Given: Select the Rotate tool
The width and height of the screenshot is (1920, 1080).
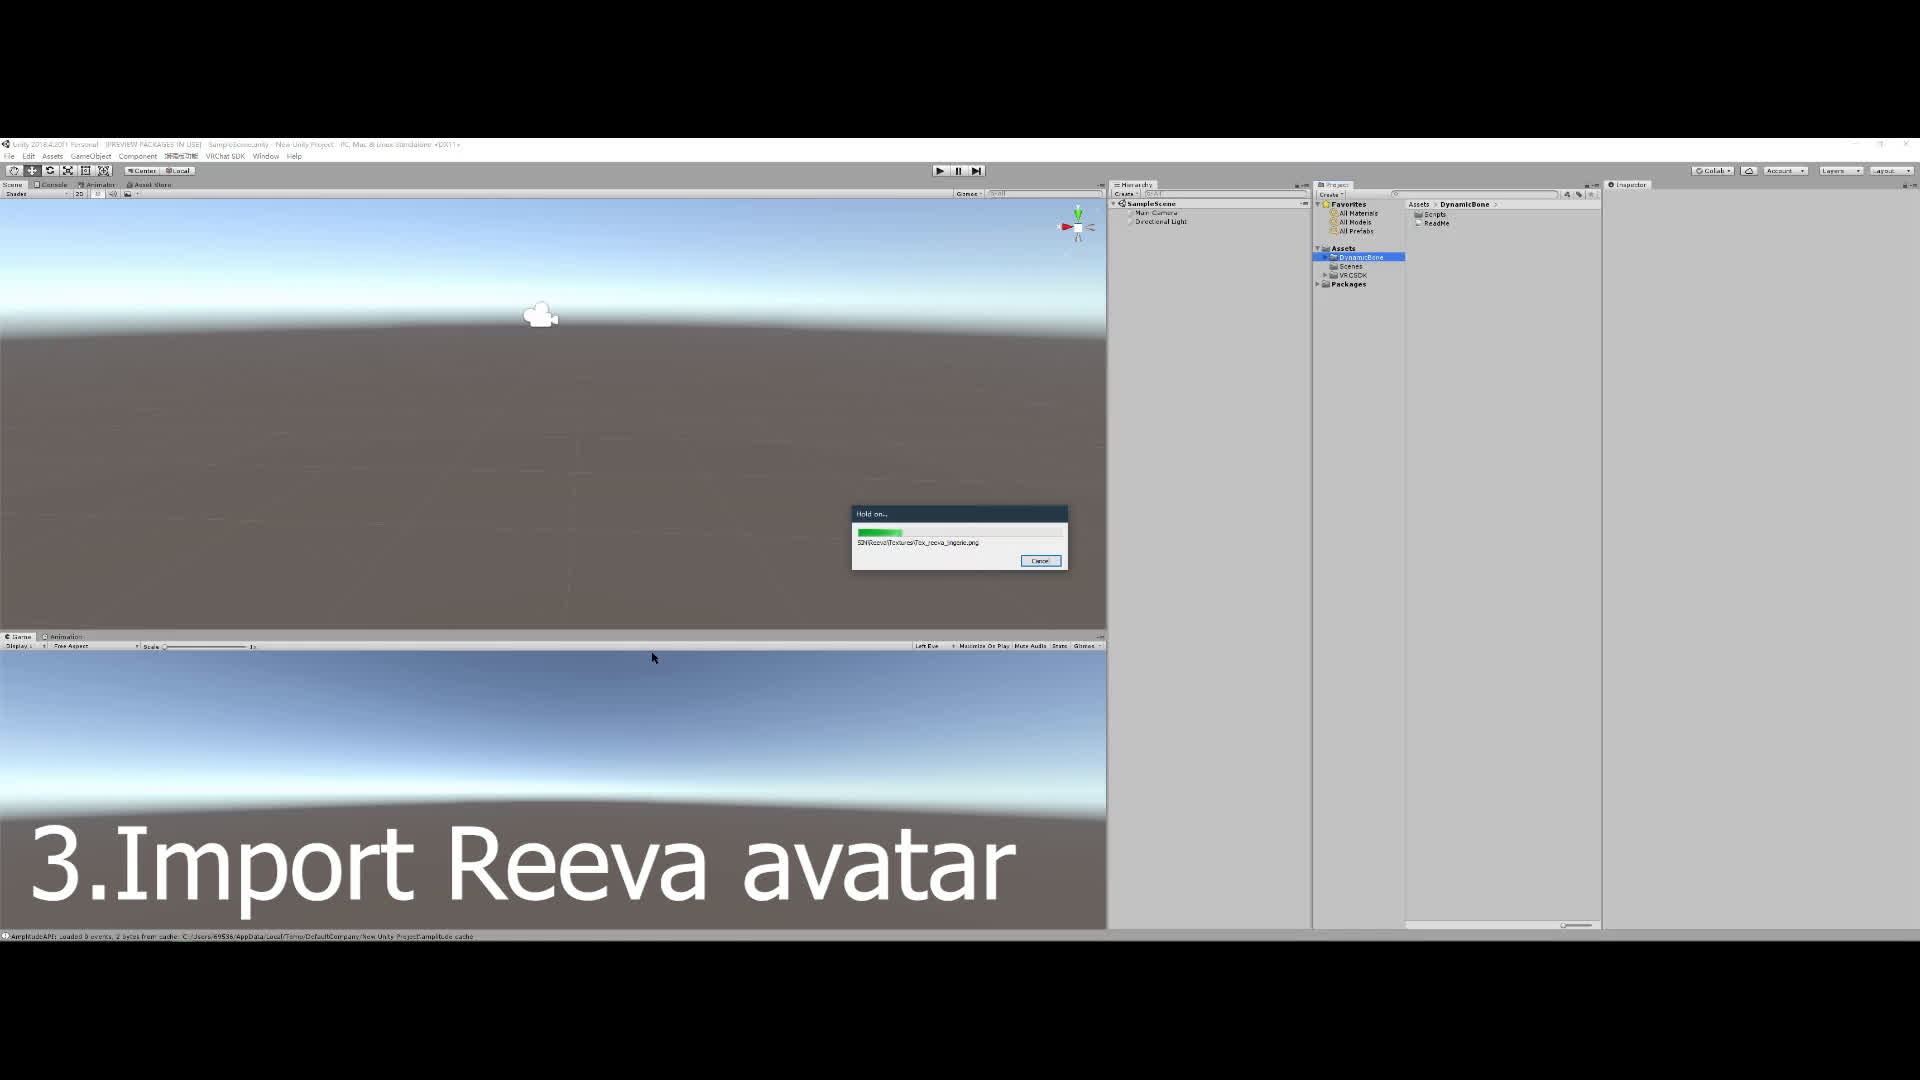Looking at the screenshot, I should pyautogui.click(x=50, y=171).
